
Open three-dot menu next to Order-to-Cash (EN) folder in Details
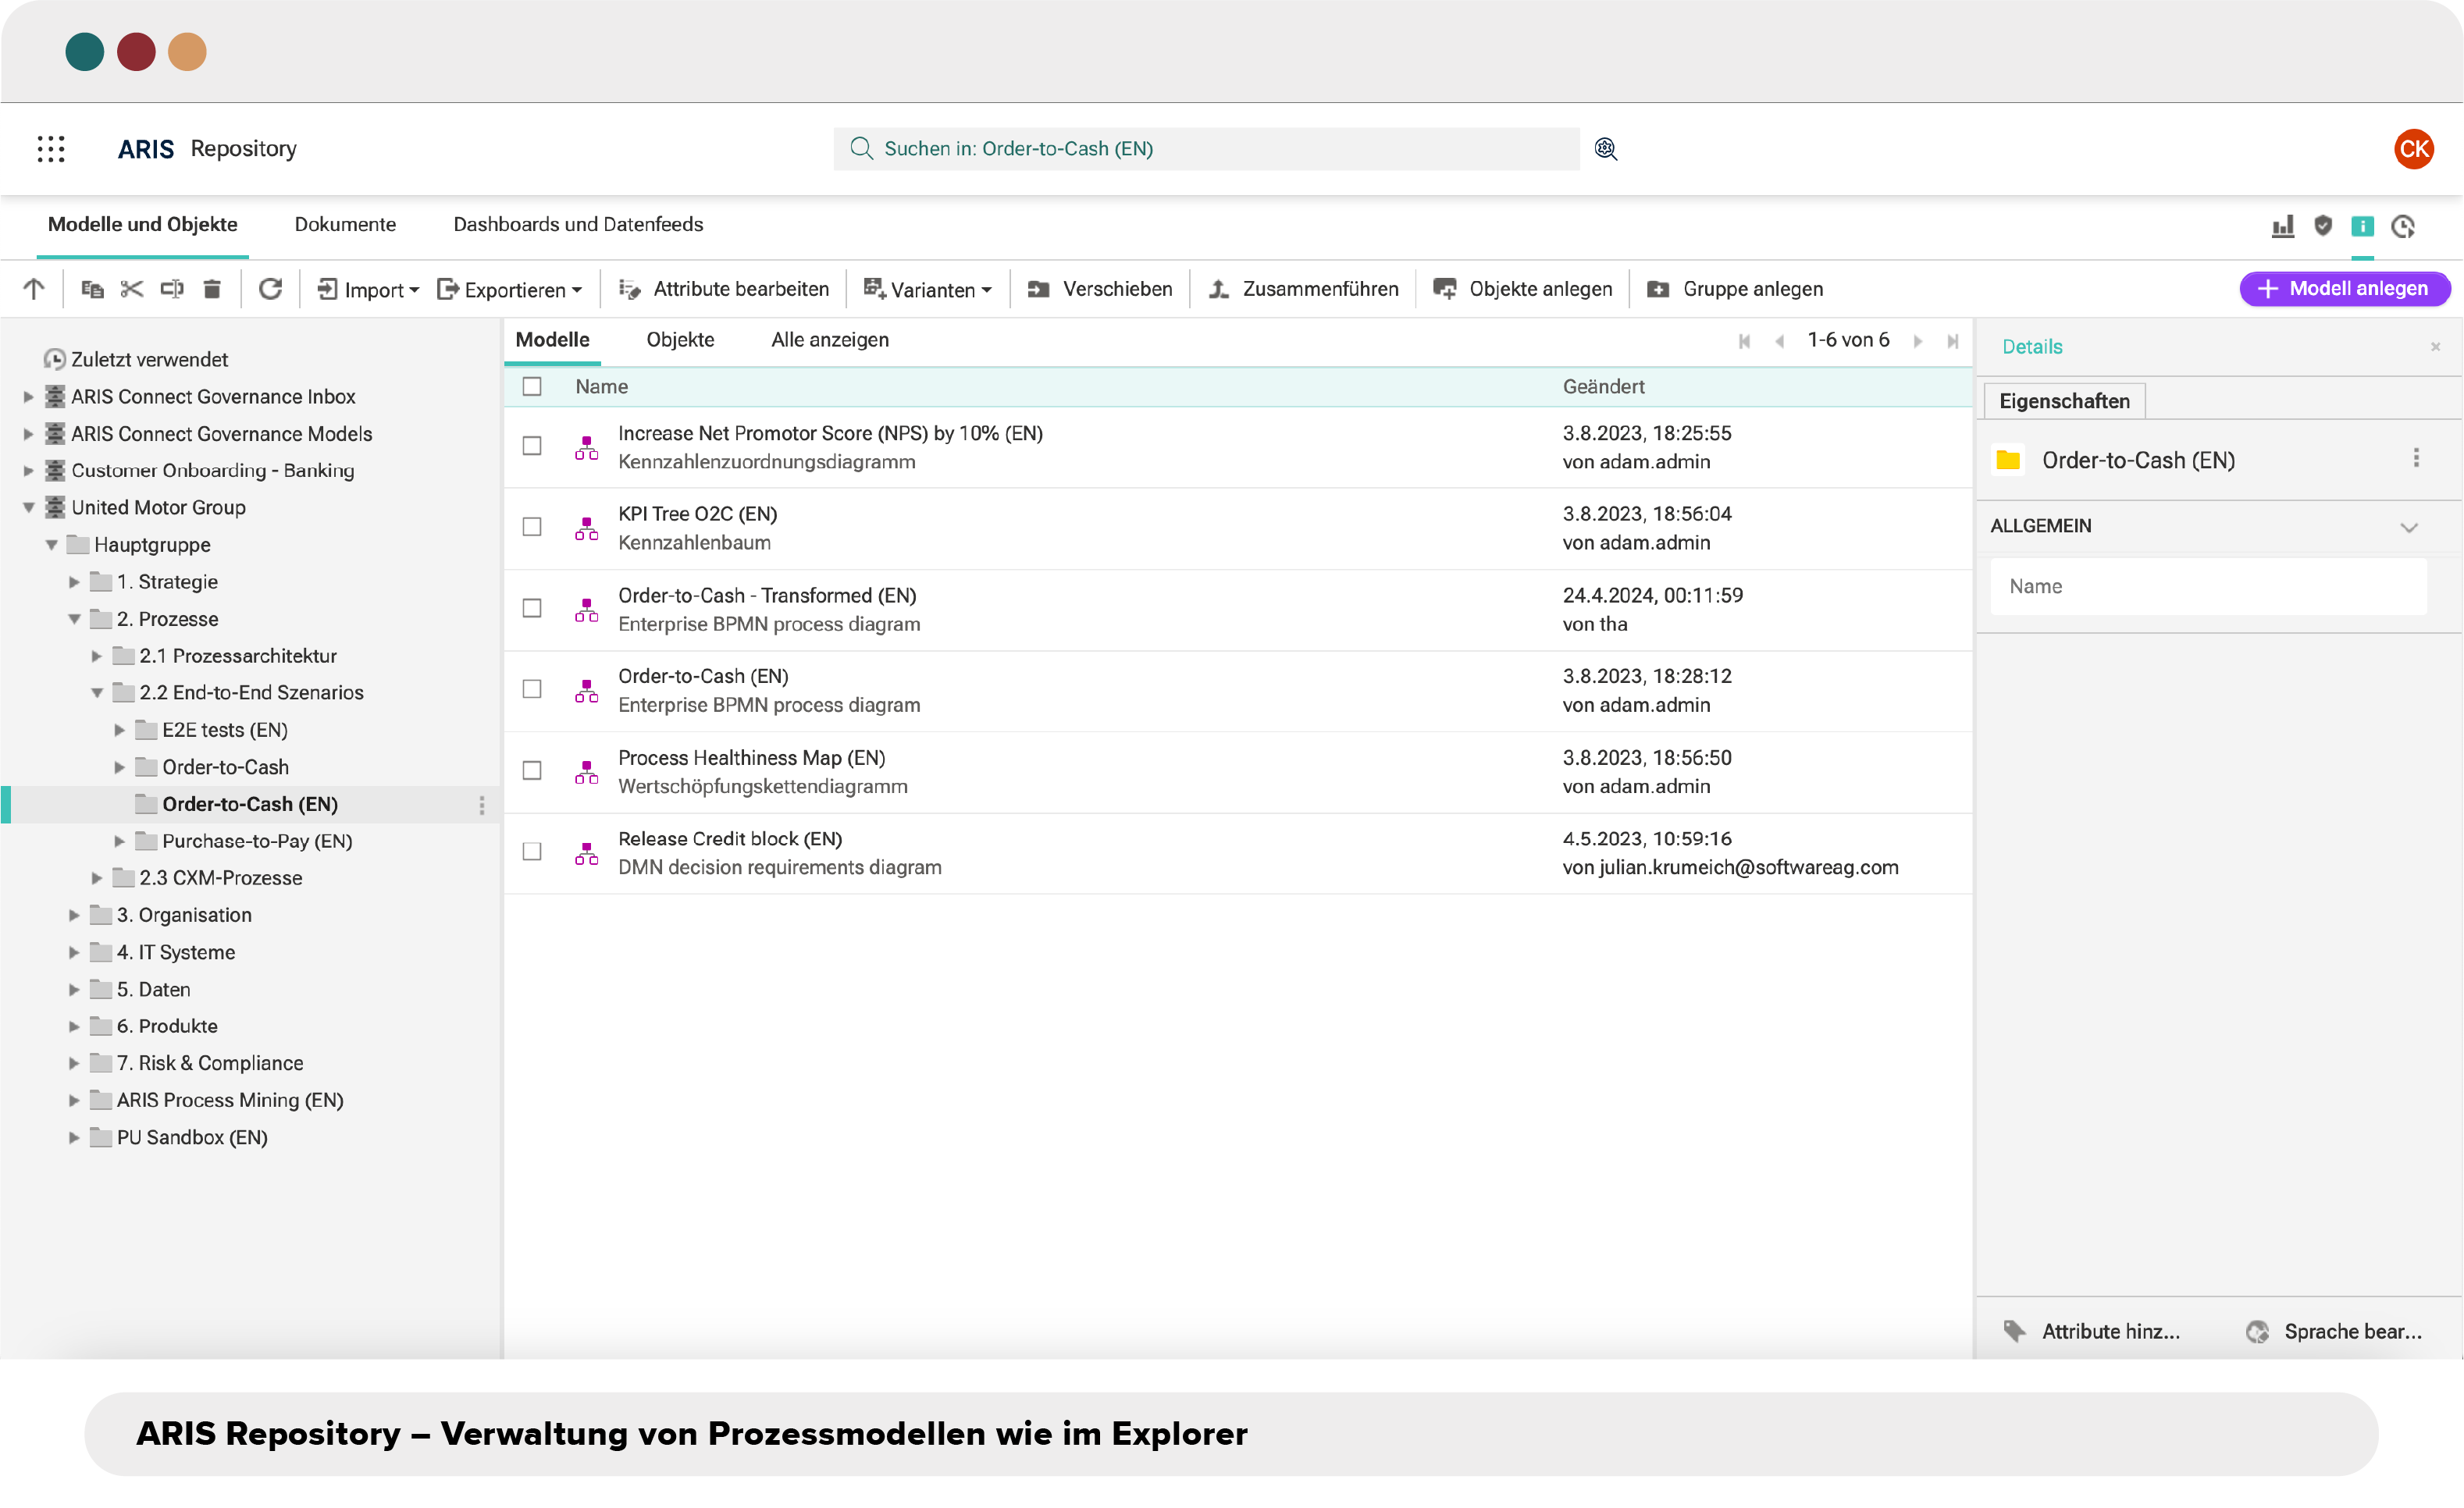click(2415, 458)
